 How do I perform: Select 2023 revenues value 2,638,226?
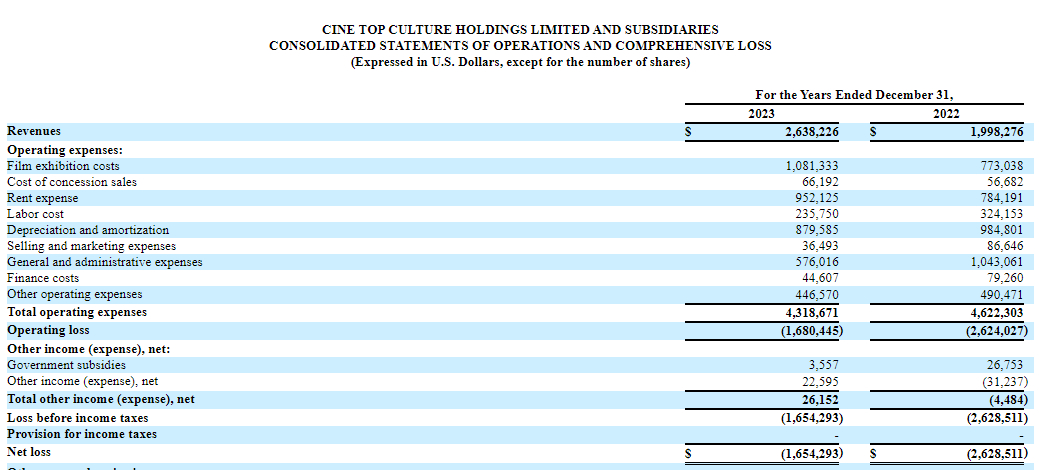pyautogui.click(x=812, y=132)
